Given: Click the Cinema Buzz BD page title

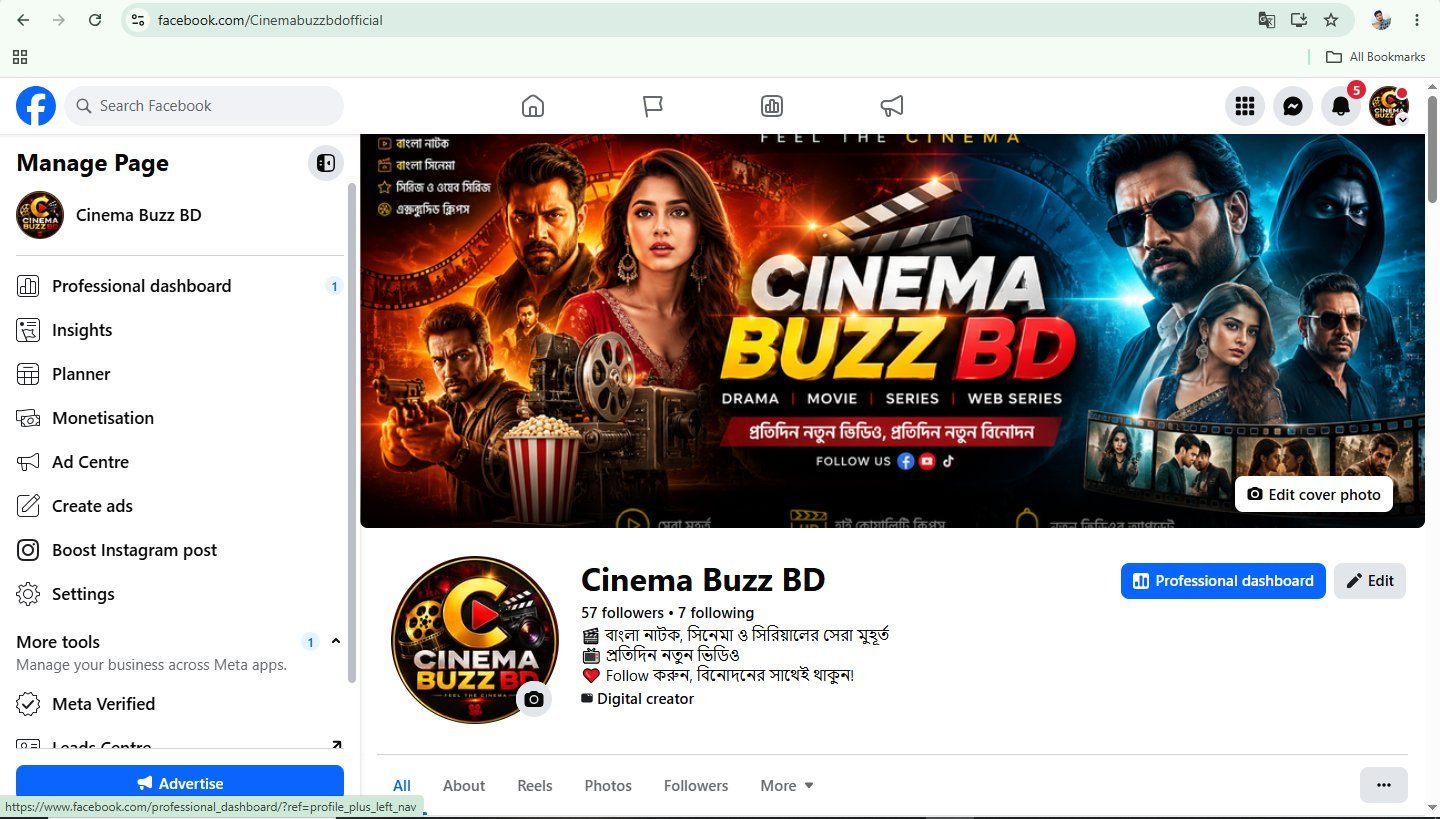Looking at the screenshot, I should tap(703, 580).
